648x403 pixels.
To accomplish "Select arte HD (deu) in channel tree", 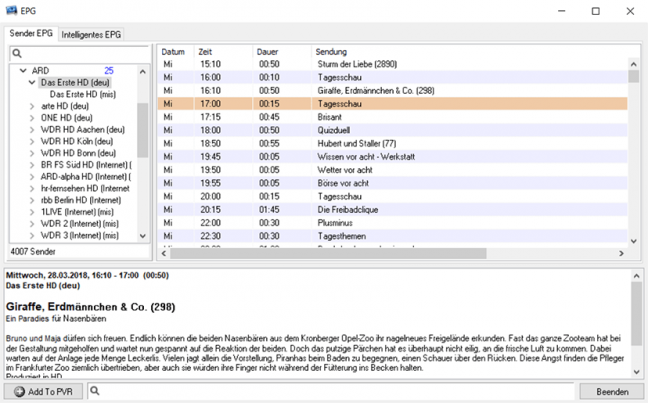I will pyautogui.click(x=64, y=106).
